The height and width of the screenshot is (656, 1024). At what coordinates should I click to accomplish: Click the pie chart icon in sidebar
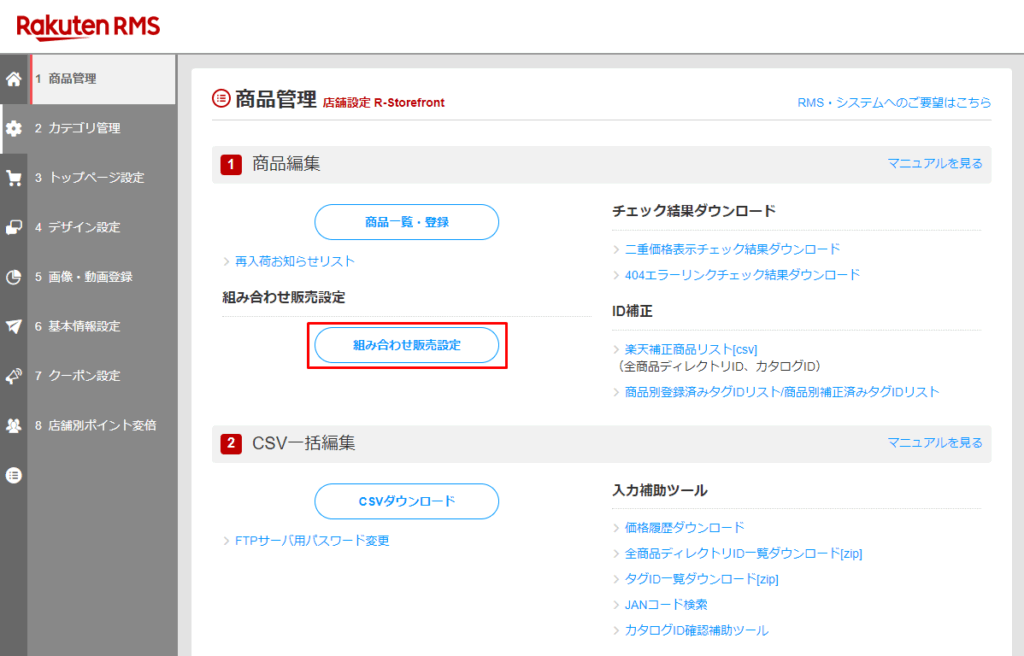[14, 277]
